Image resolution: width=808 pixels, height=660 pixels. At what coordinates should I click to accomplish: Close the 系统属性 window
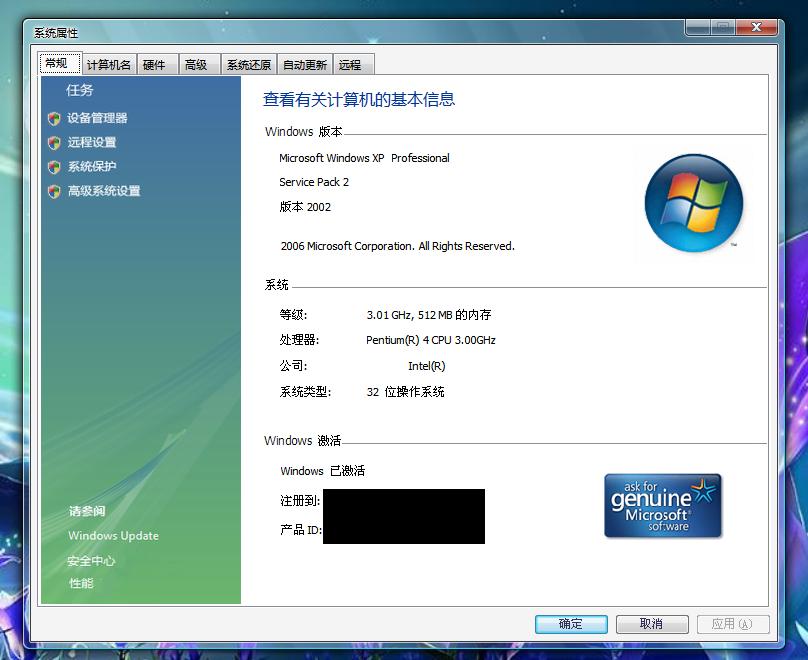756,27
